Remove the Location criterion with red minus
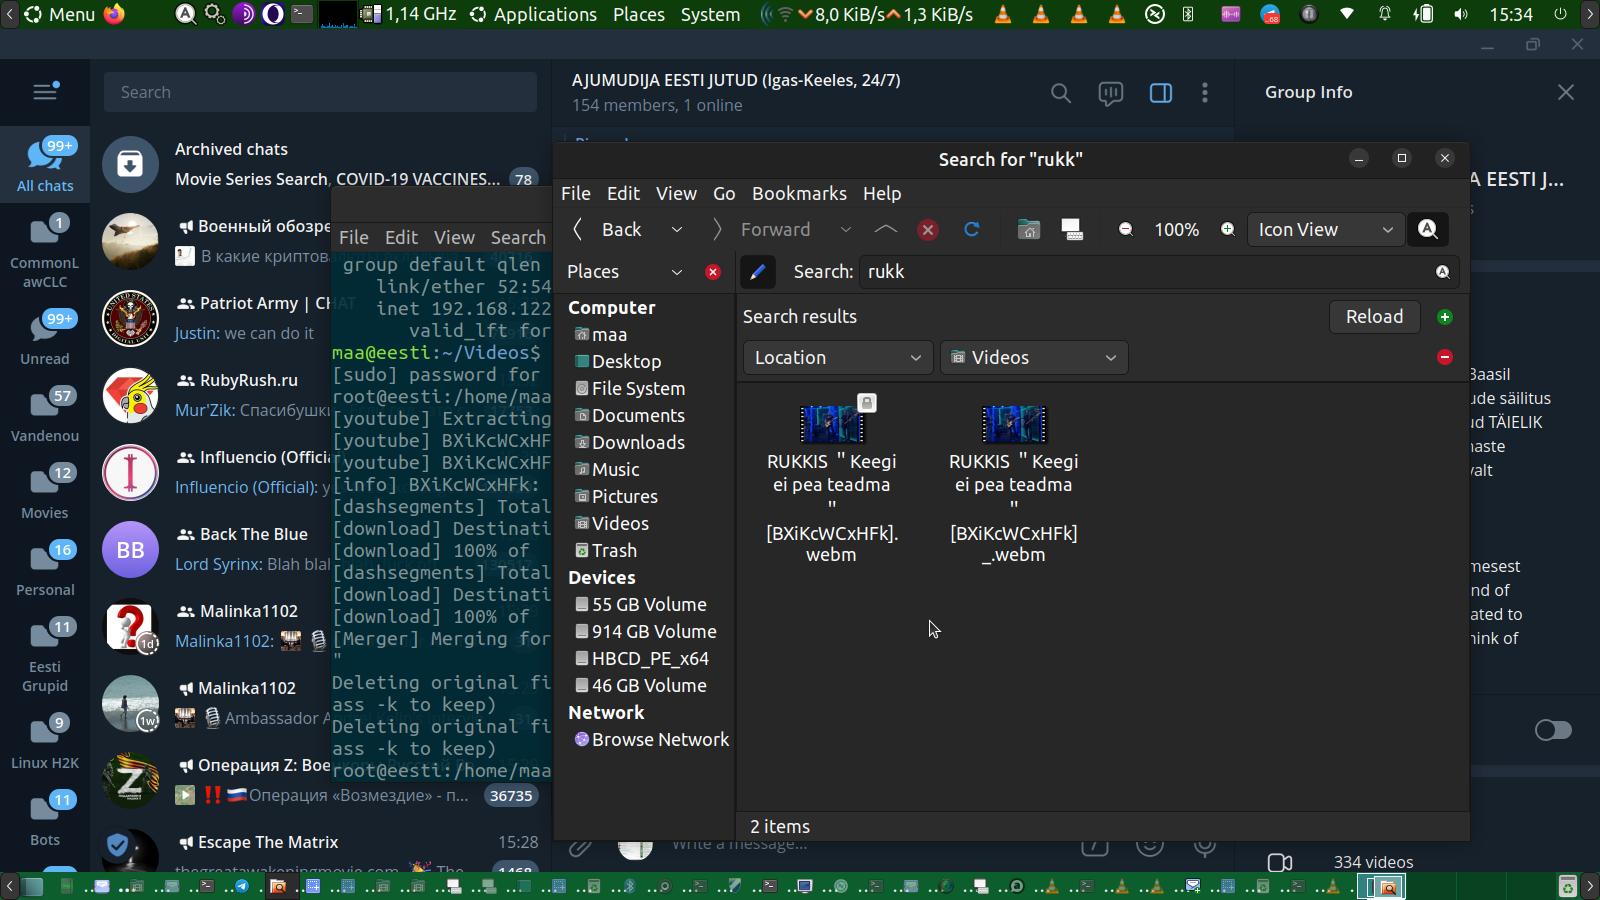This screenshot has width=1600, height=900. coord(1444,358)
